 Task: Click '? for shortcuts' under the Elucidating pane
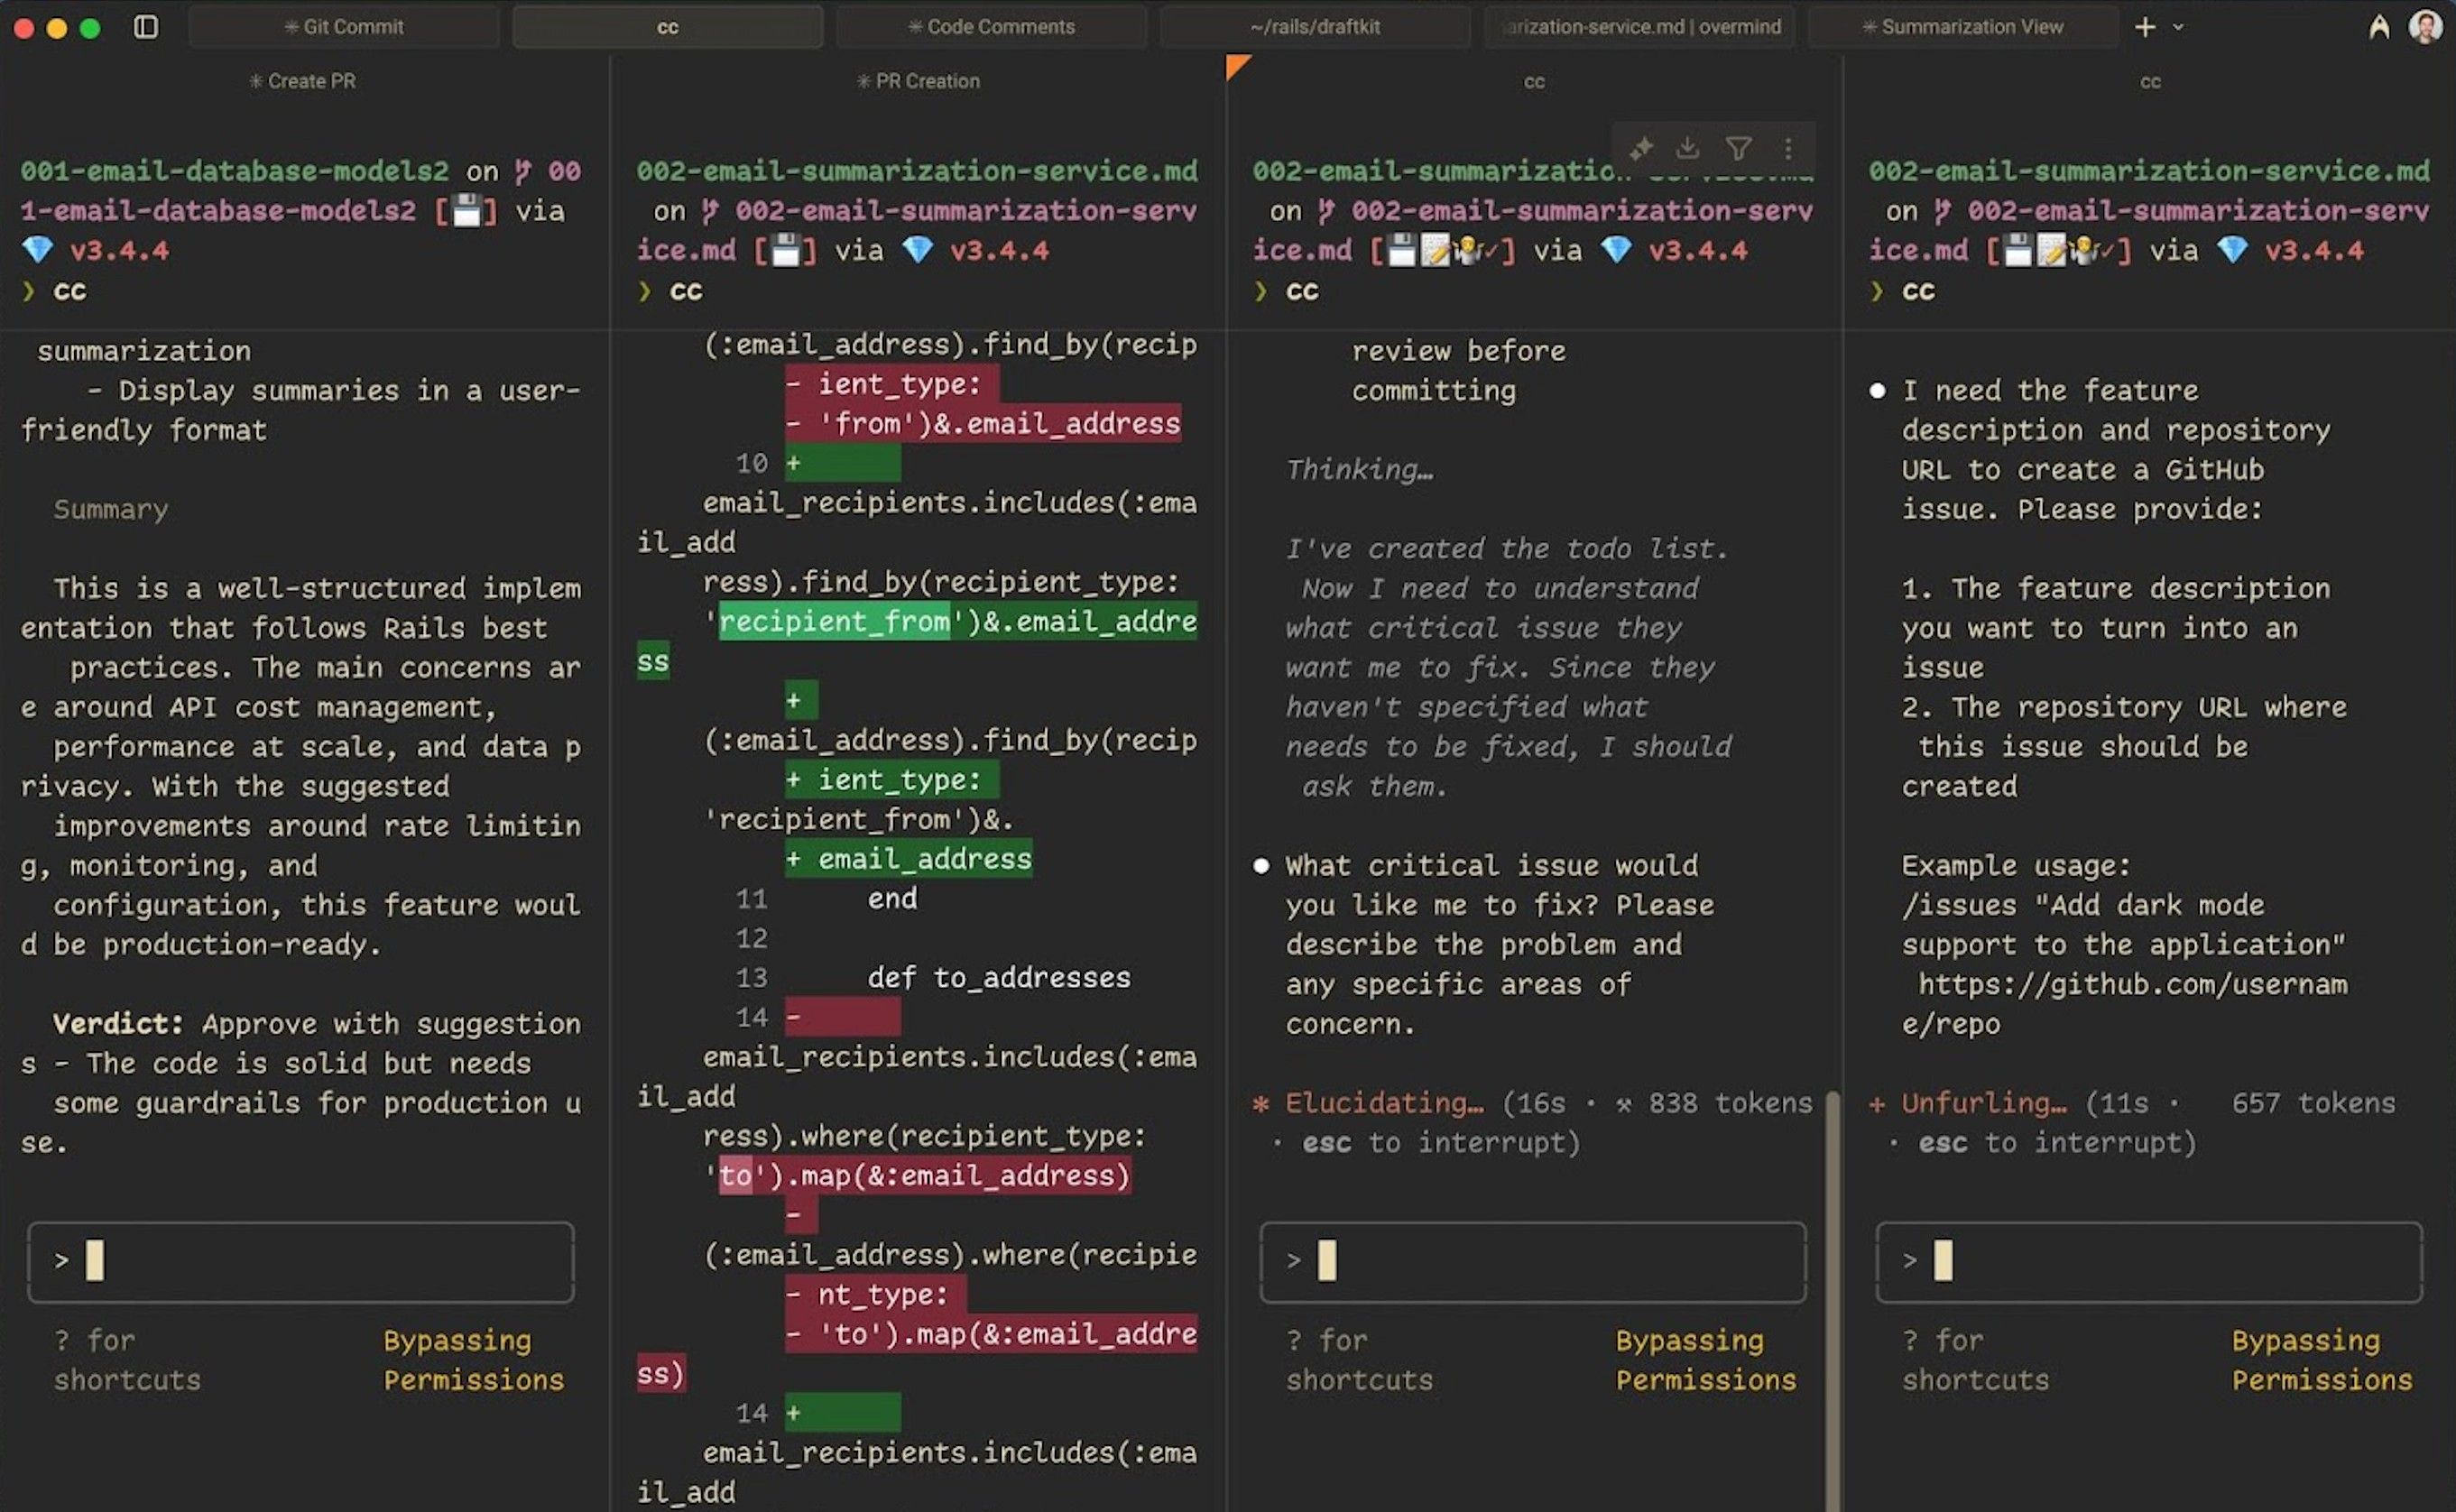coord(1359,1360)
